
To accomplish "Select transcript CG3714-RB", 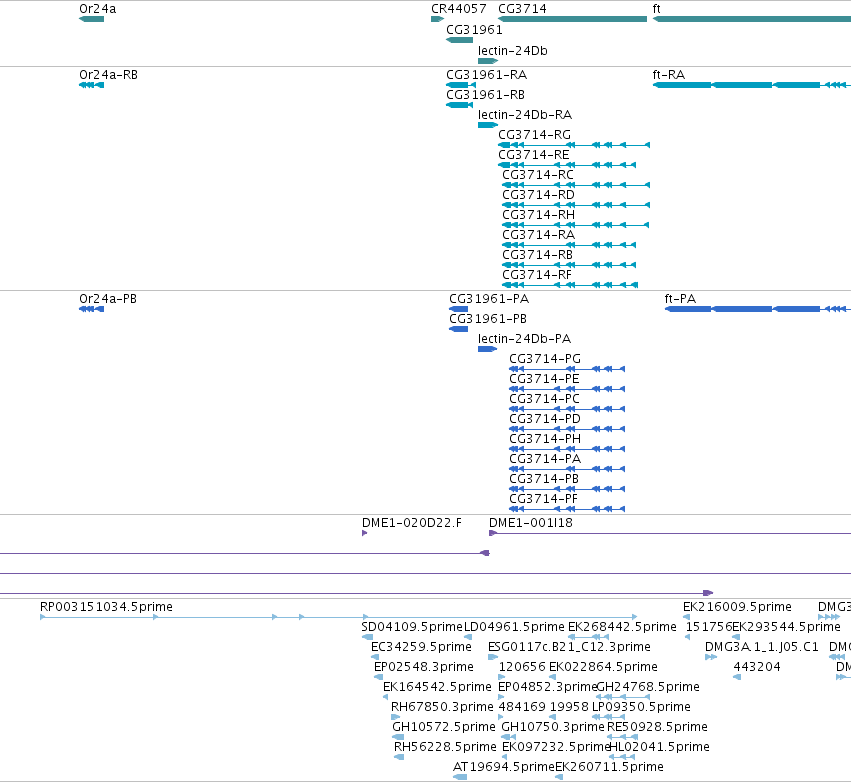I will click(x=569, y=265).
